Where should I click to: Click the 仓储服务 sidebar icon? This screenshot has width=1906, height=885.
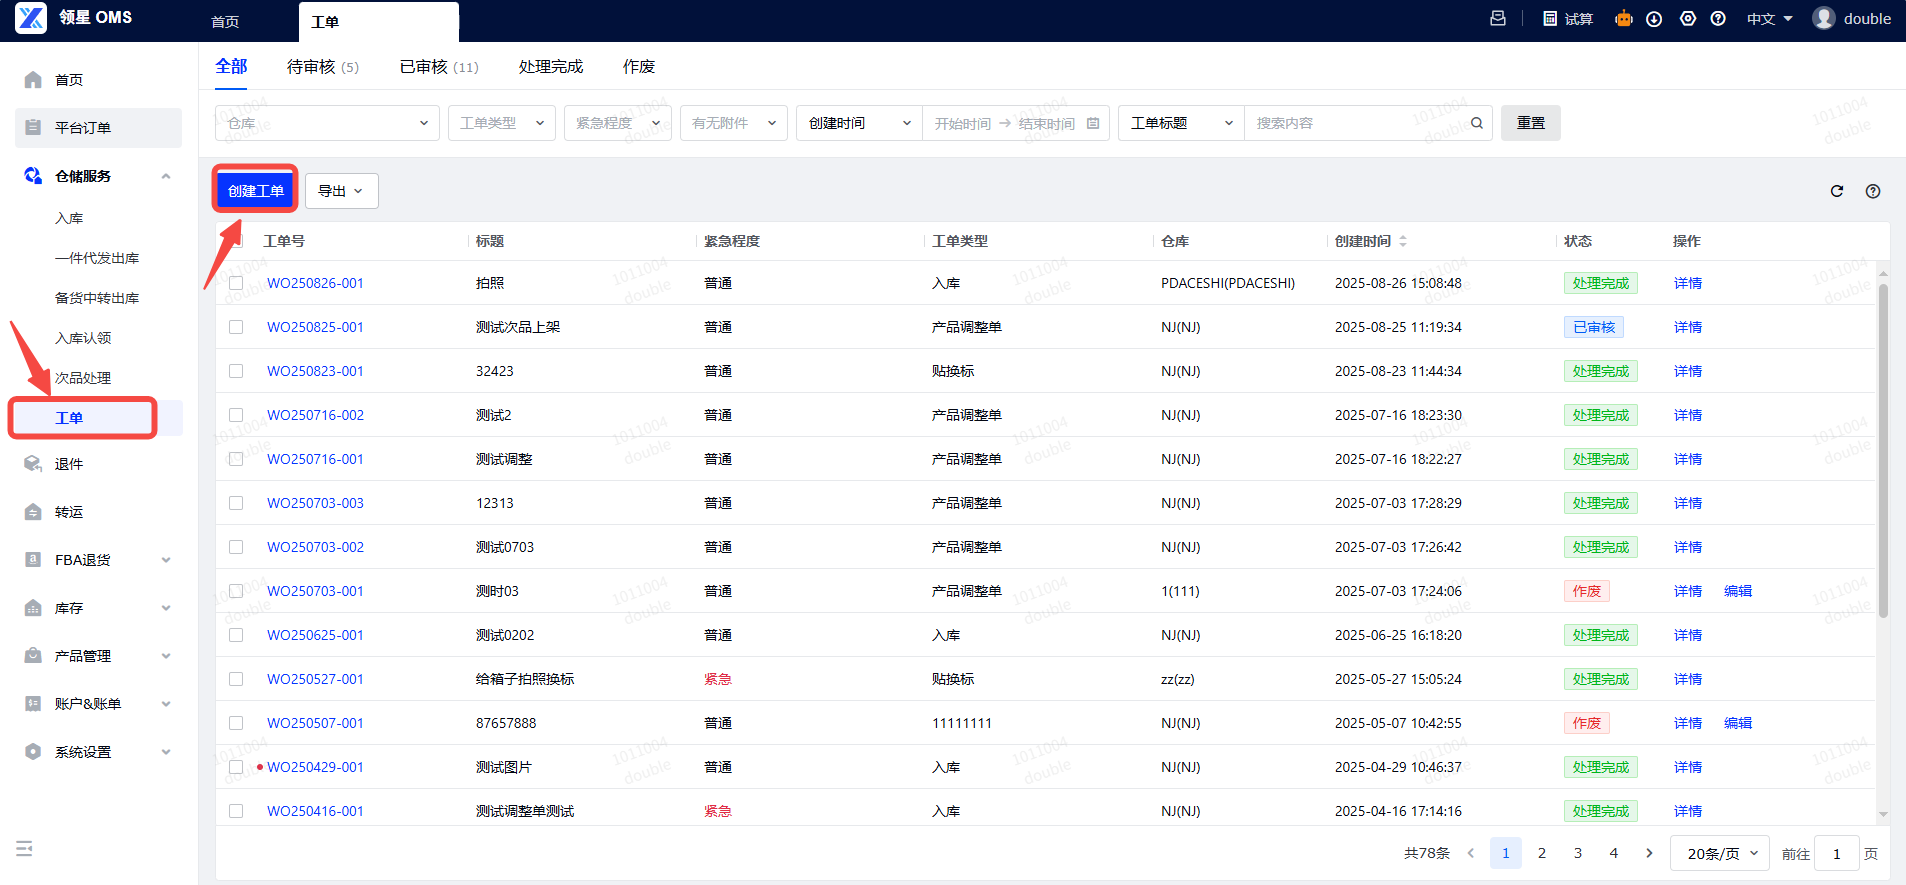click(x=33, y=176)
